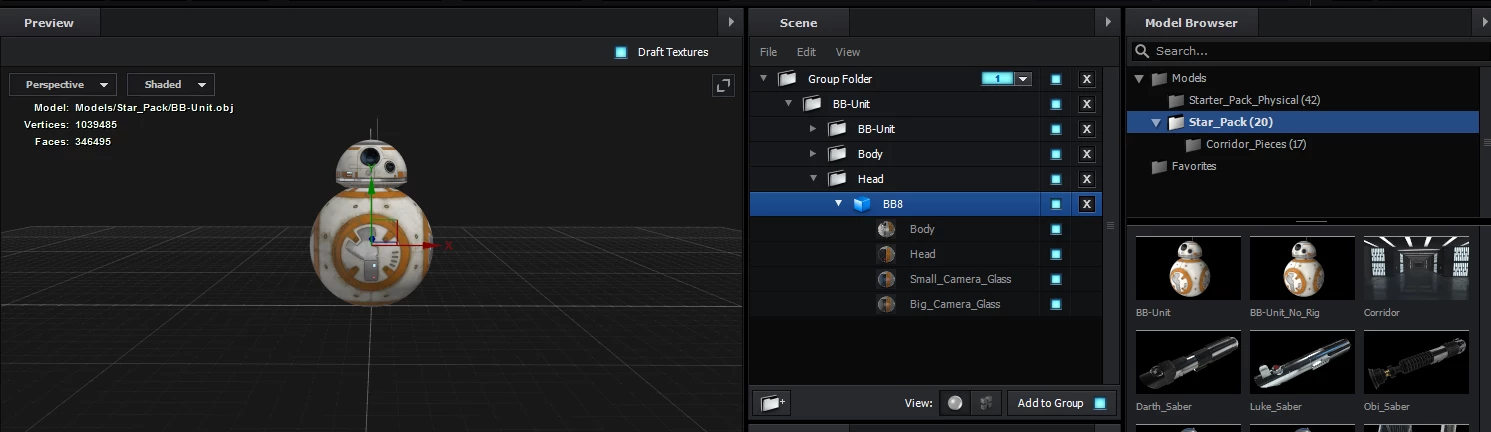Select the BB-Unit model thumbnail
Viewport: 1491px width, 432px height.
[1188, 269]
